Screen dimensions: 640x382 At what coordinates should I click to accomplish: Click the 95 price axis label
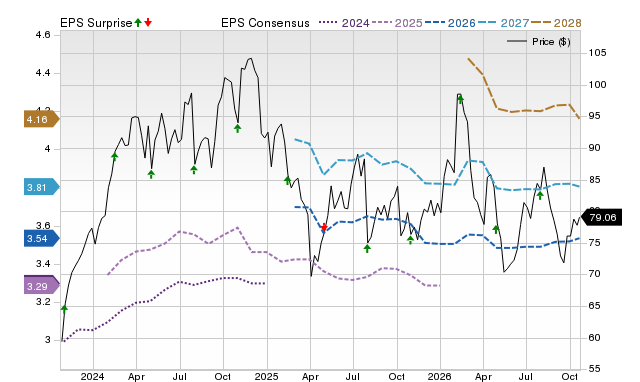point(595,116)
